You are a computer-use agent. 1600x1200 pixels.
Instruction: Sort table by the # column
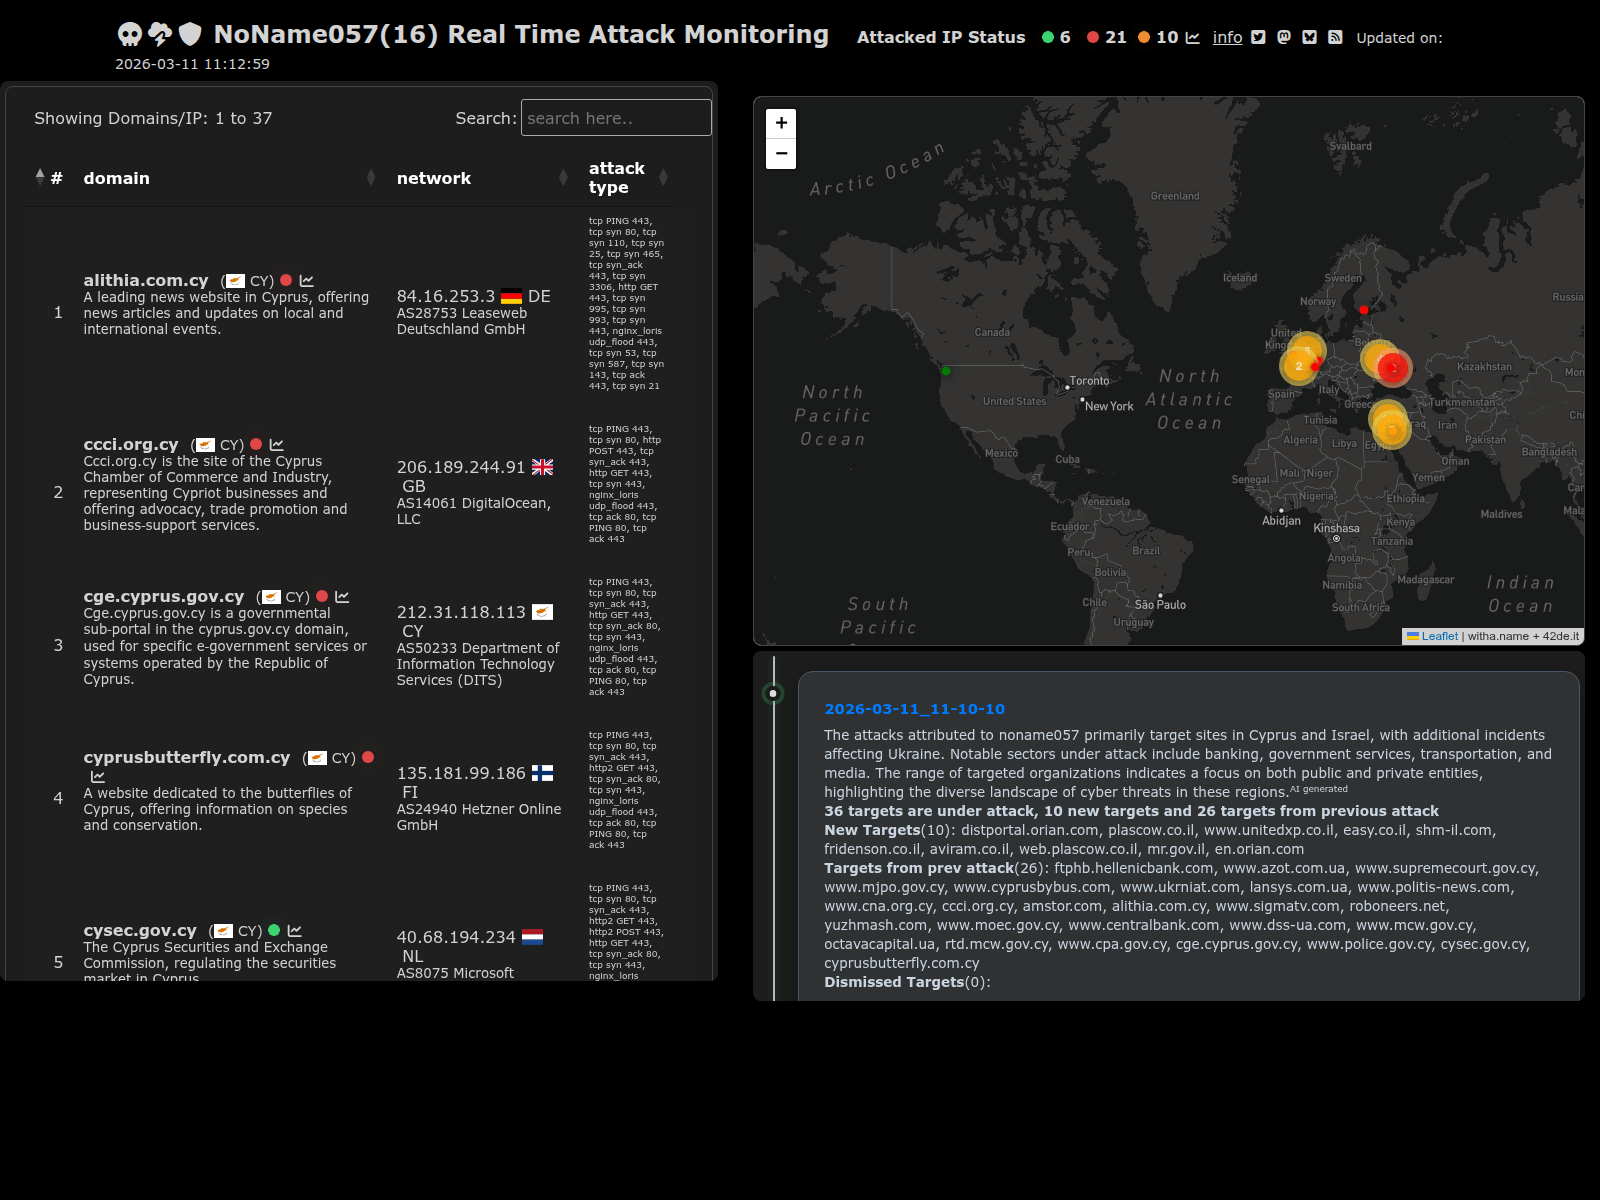56,178
